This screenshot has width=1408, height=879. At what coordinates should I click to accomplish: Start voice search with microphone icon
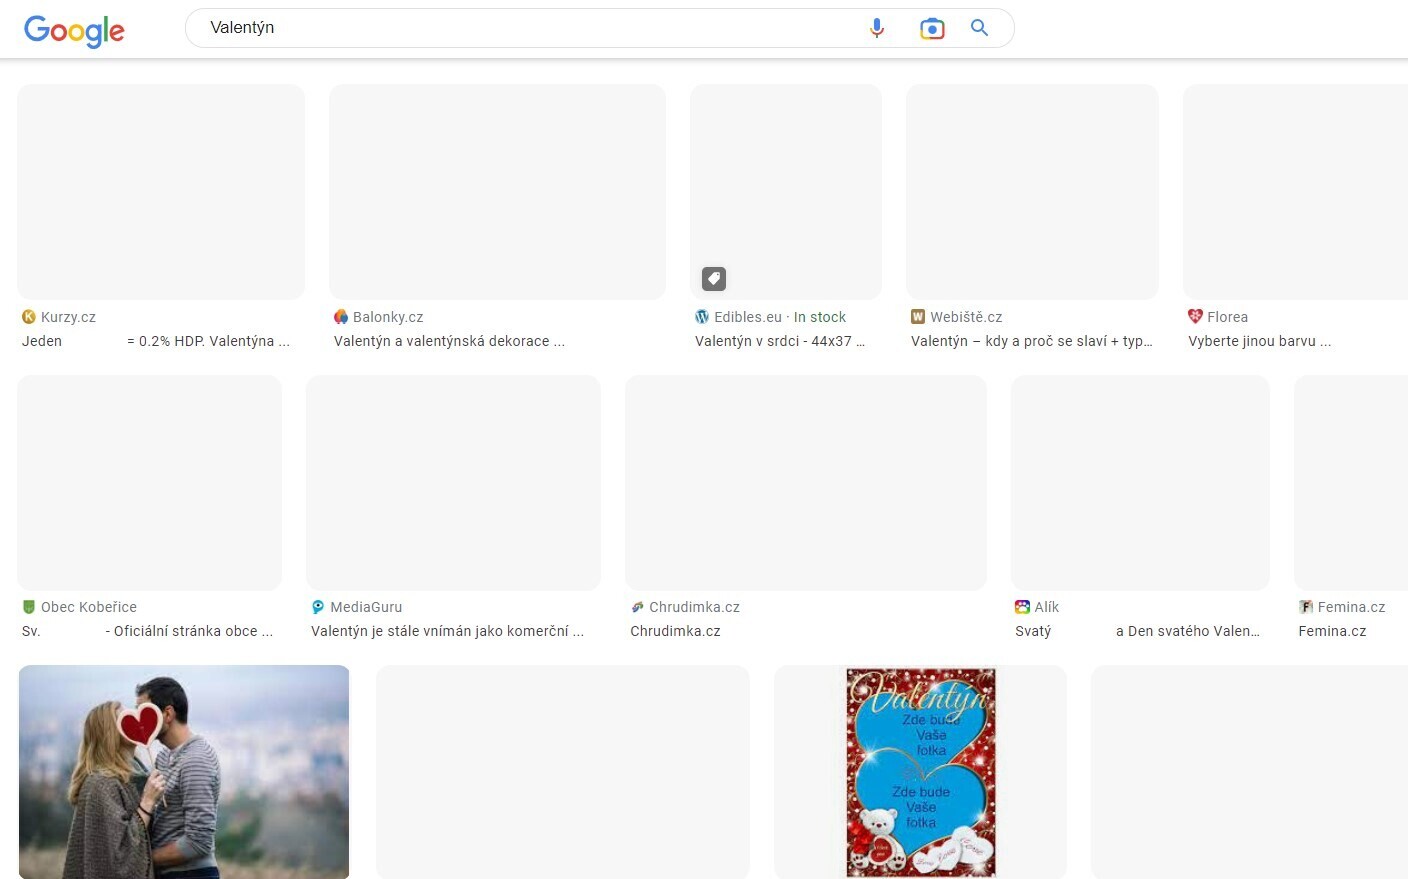(x=877, y=28)
